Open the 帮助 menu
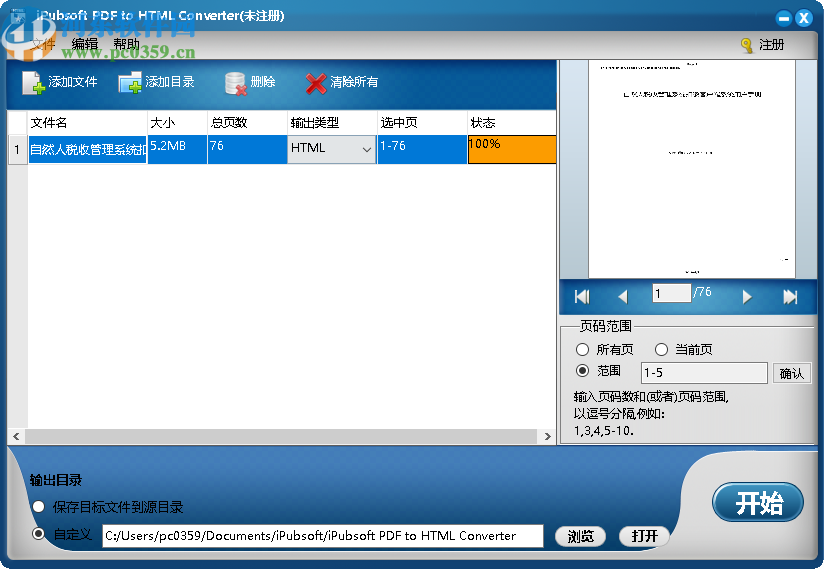 click(x=127, y=44)
